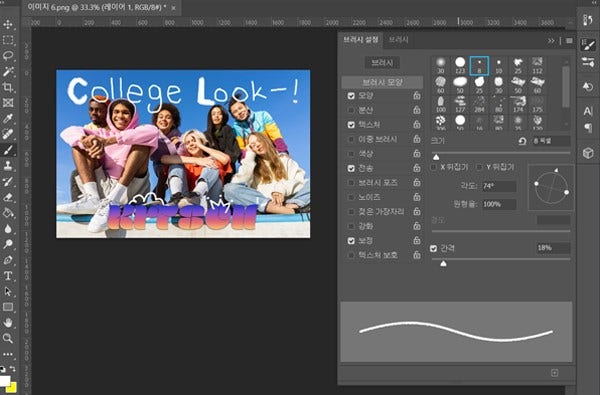Screen dimensions: 600x395
Task: Uncheck the 텍스처 option
Action: 351,125
